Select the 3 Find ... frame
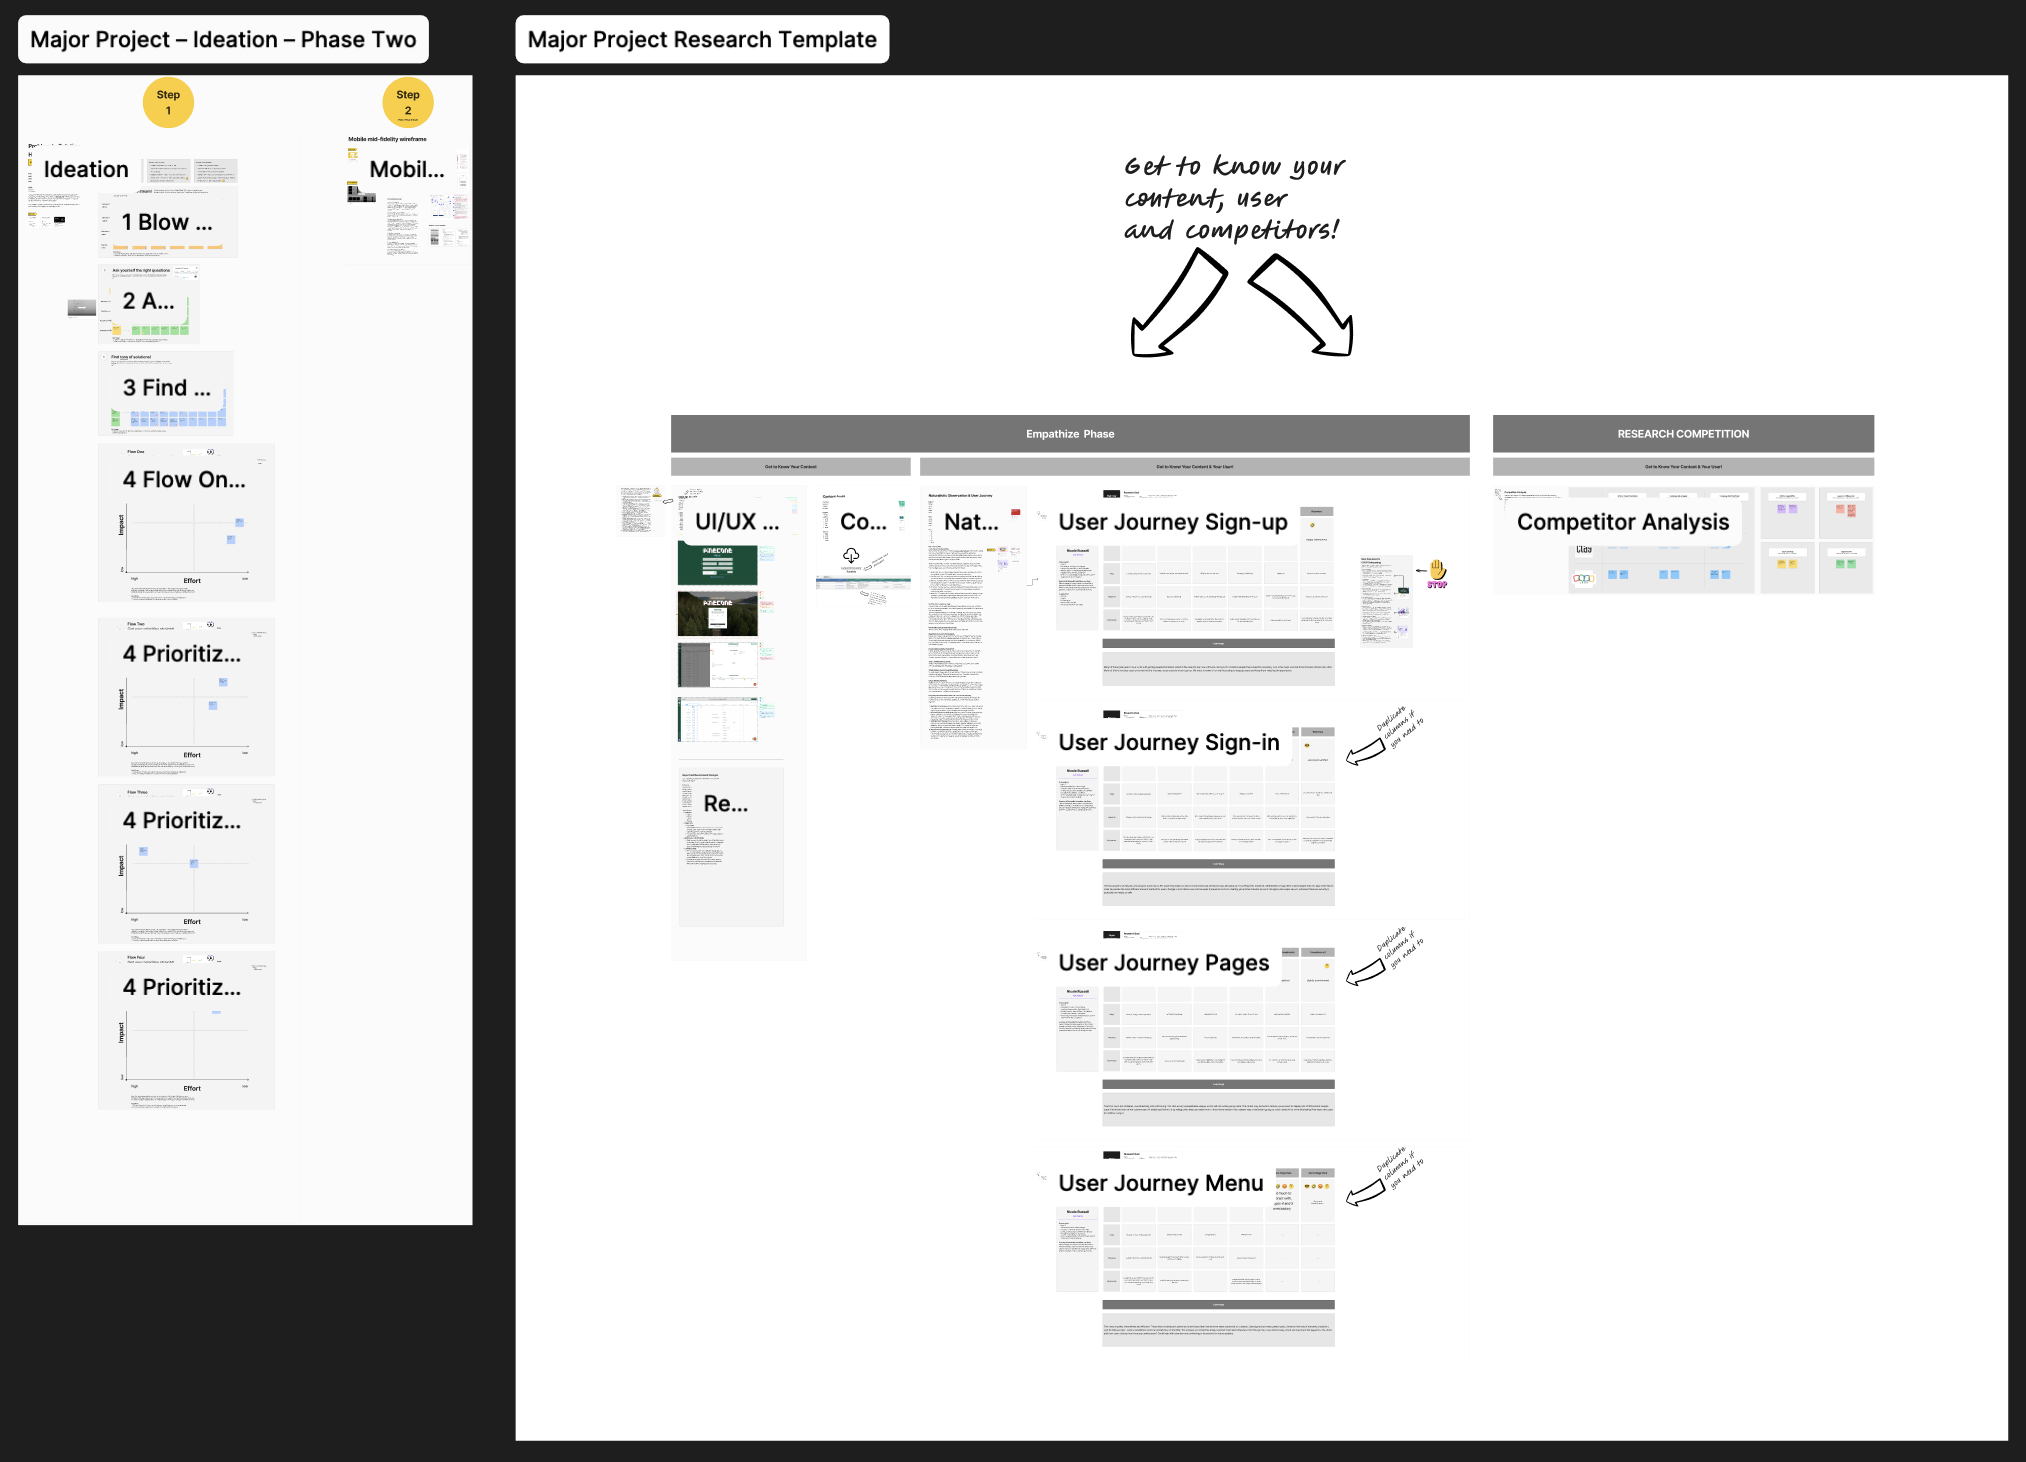The width and height of the screenshot is (2026, 1462). tap(167, 388)
